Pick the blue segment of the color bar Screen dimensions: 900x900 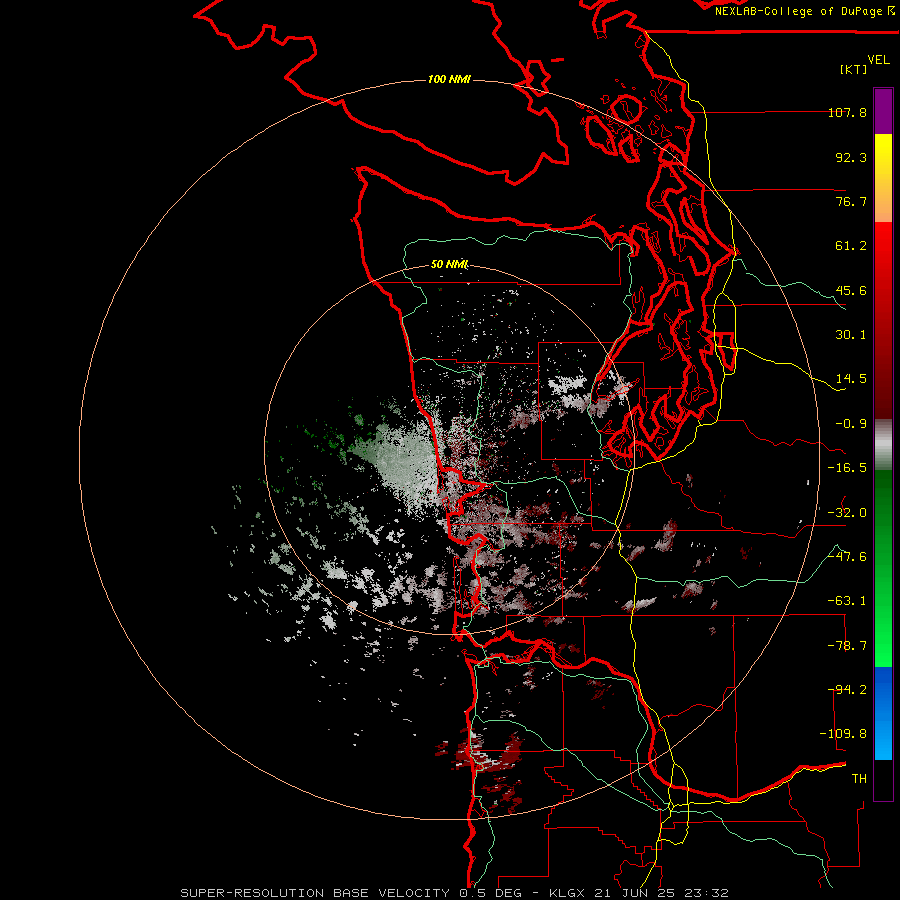pyautogui.click(x=883, y=713)
